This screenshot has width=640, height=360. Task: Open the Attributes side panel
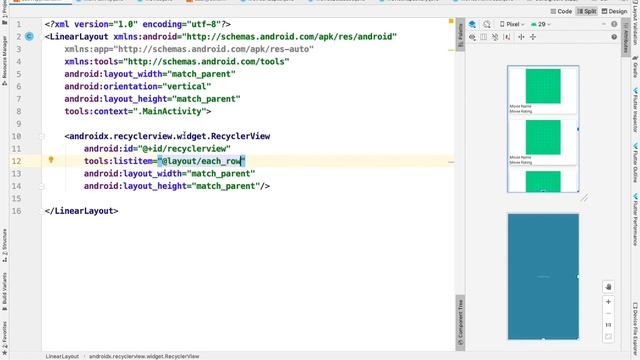pyautogui.click(x=625, y=38)
